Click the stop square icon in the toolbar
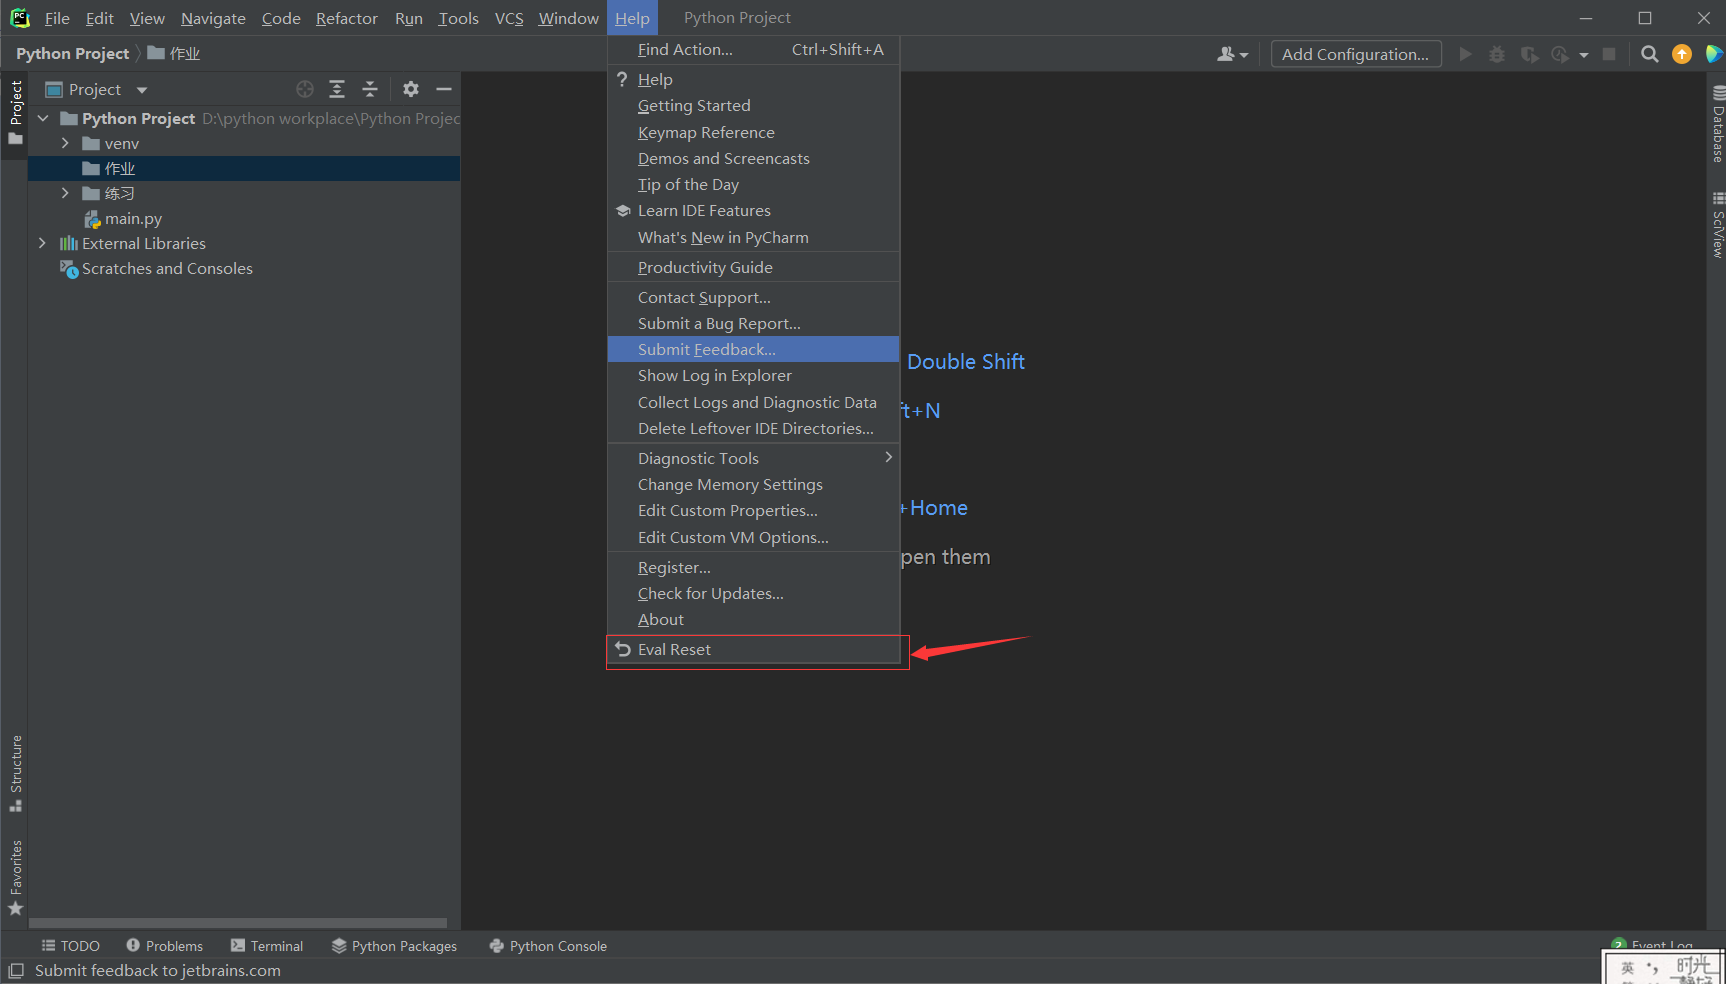The height and width of the screenshot is (984, 1726). (1609, 54)
